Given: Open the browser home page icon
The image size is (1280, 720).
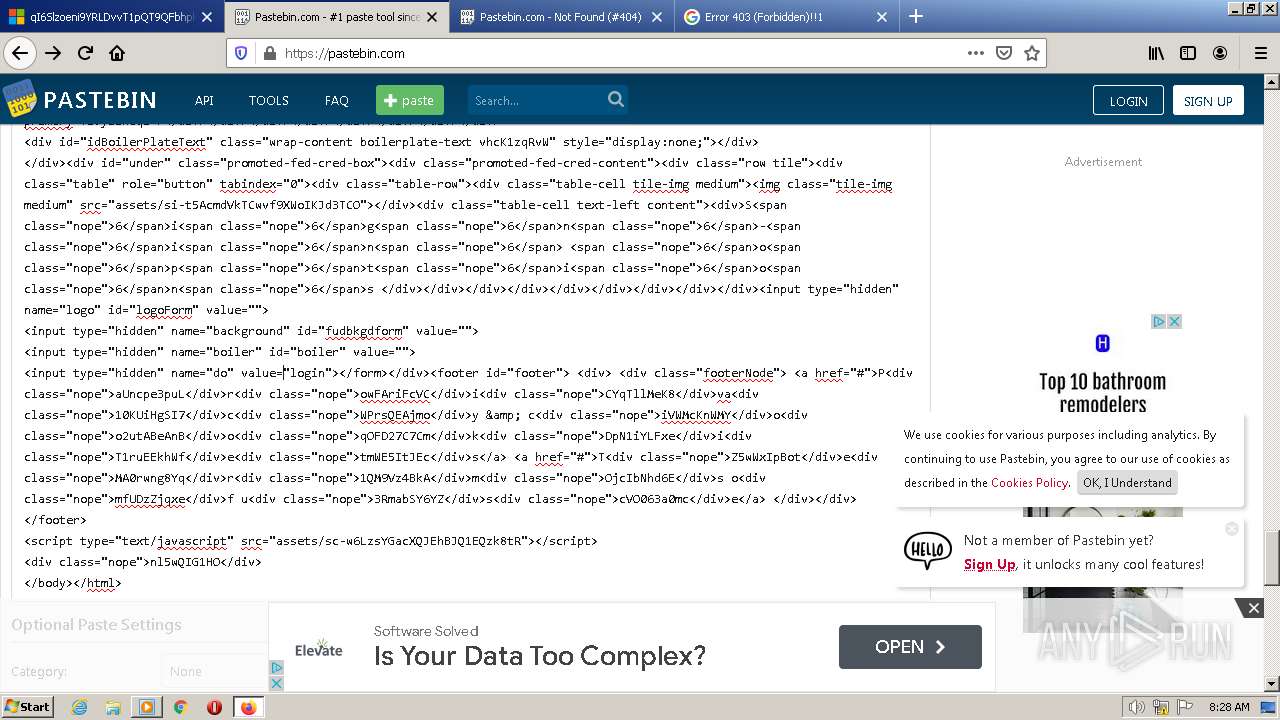Looking at the screenshot, I should point(117,53).
